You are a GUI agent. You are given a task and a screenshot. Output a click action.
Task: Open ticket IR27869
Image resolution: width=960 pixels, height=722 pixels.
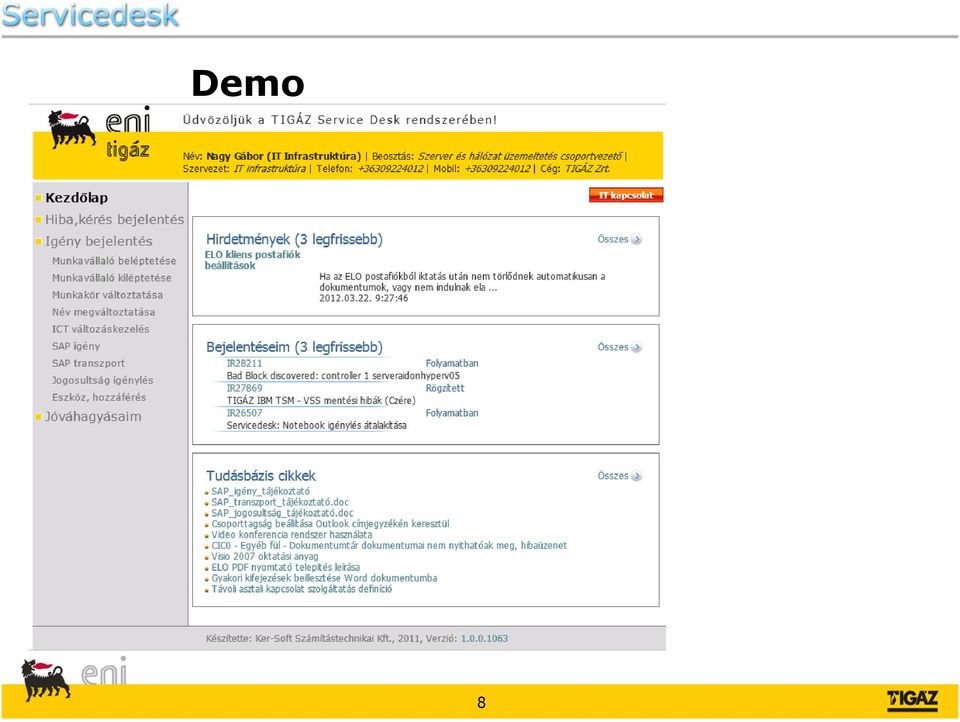(244, 388)
